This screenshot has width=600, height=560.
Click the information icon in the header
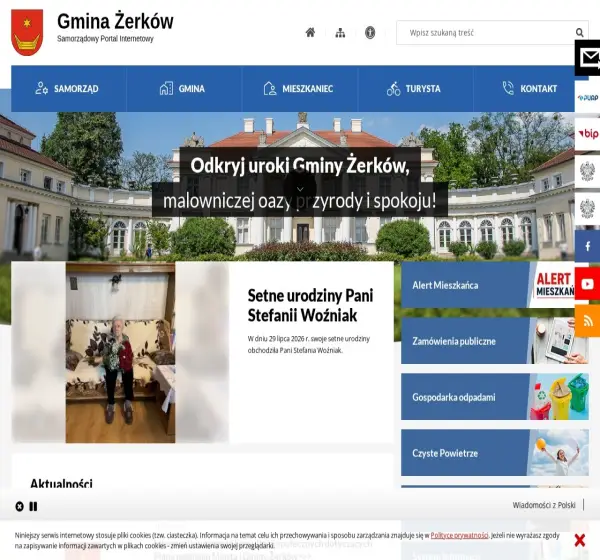[x=370, y=33]
